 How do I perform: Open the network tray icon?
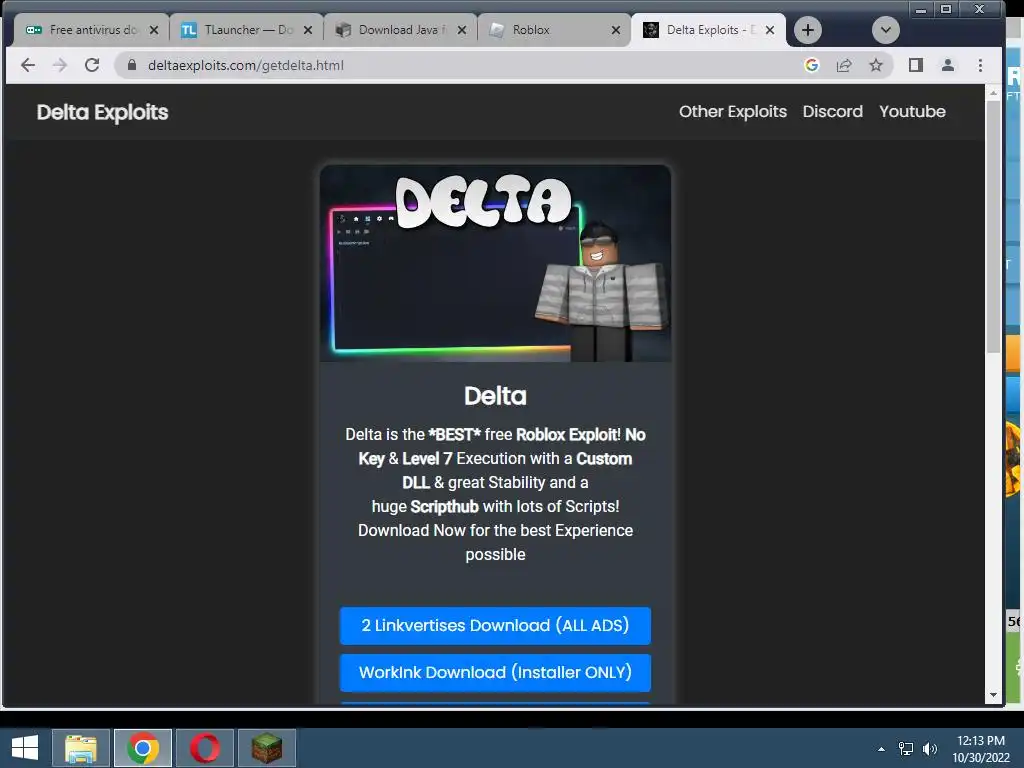[x=906, y=749]
